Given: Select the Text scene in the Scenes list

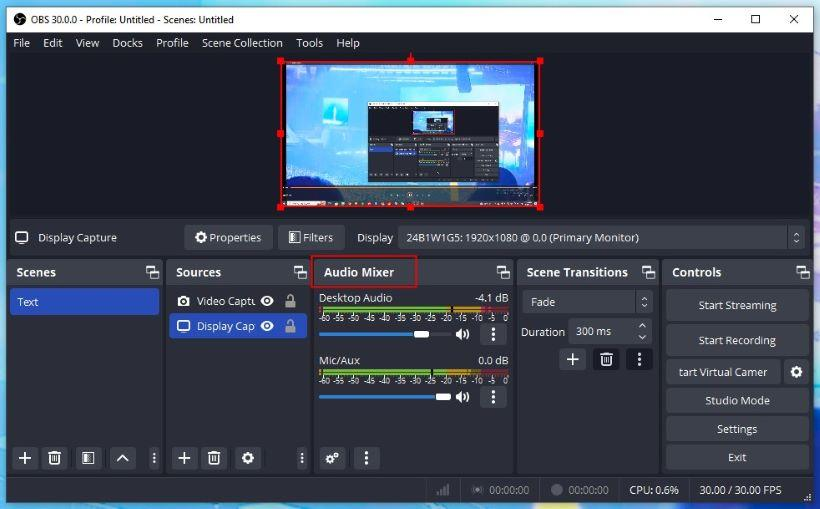Looking at the screenshot, I should pos(84,302).
